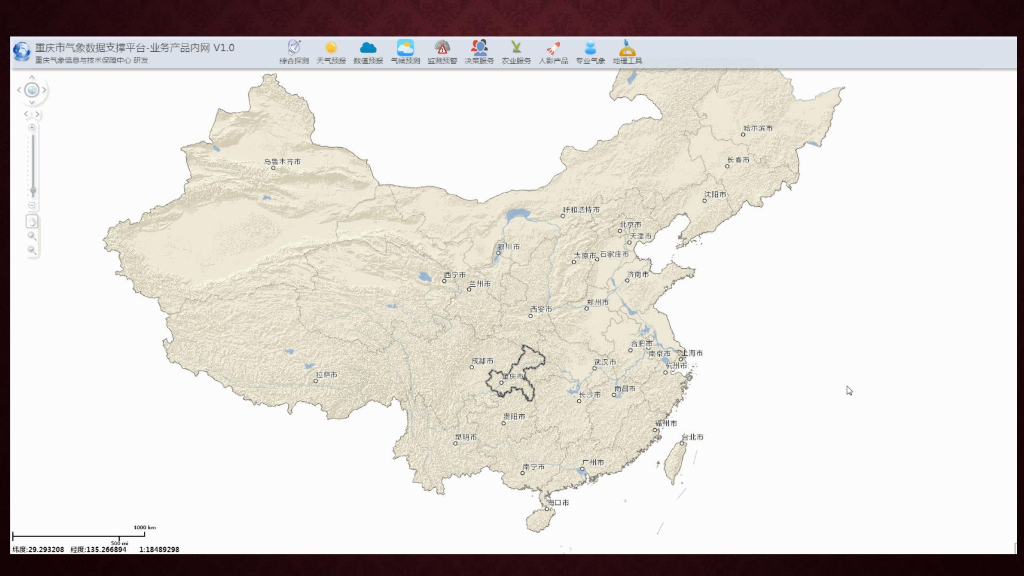Screen dimensions: 1024x576
Task: Zoom out using the minus button
Action: pos(32,205)
